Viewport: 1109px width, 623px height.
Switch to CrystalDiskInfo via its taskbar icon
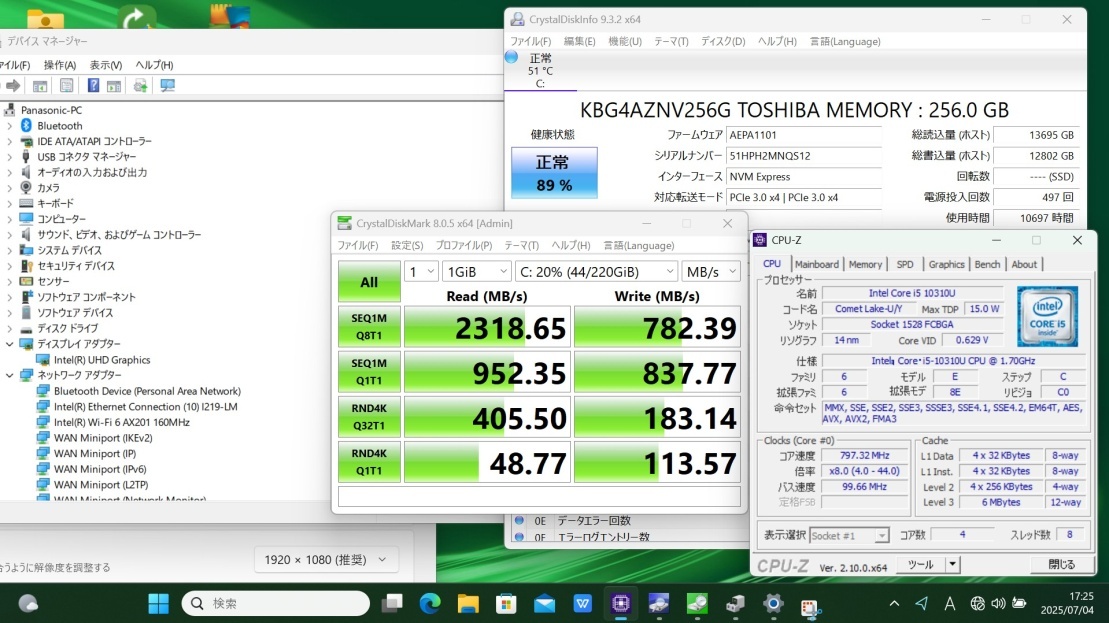click(659, 603)
